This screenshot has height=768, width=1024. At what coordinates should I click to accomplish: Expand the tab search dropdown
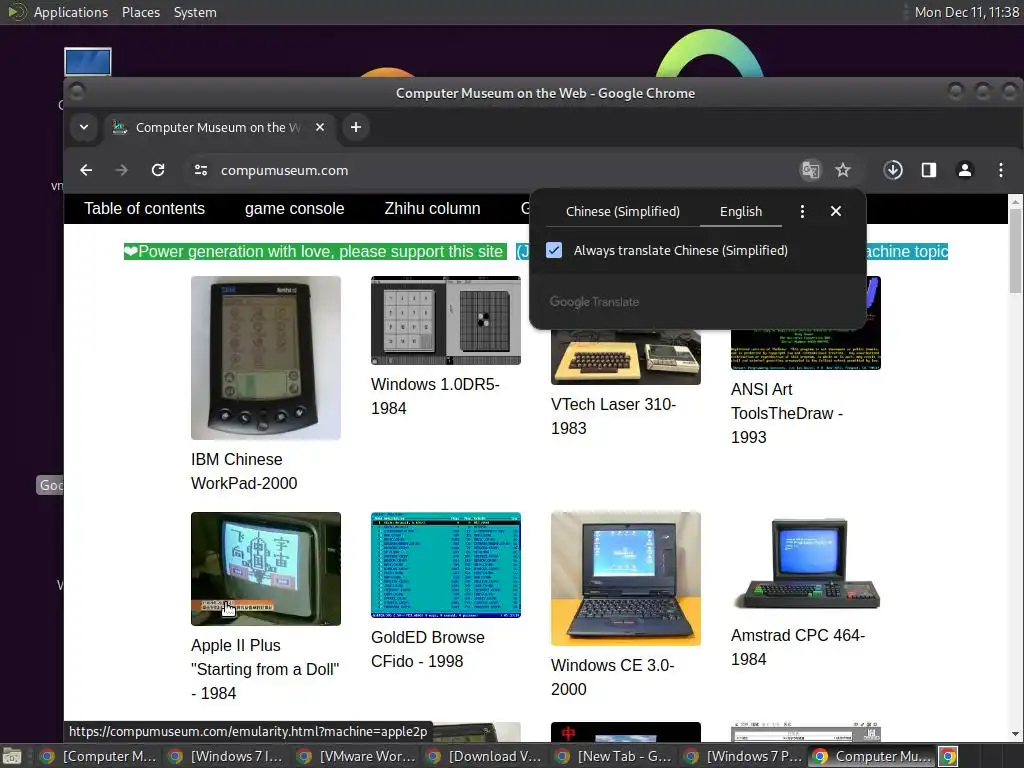tap(84, 127)
